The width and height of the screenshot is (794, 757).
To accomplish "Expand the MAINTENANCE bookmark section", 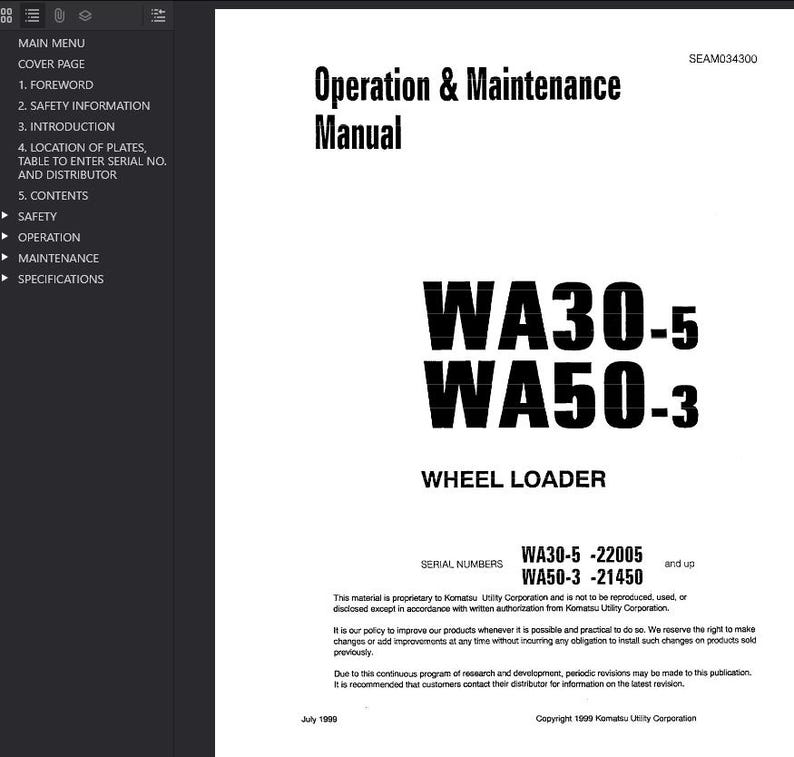I will [x=5, y=257].
